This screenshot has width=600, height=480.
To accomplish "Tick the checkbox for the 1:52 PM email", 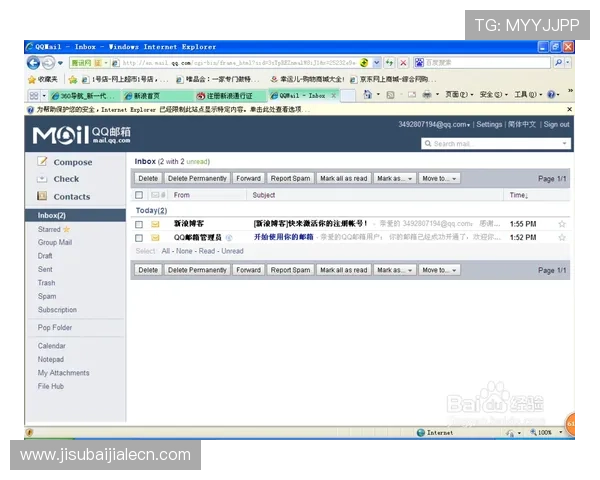I will [139, 238].
